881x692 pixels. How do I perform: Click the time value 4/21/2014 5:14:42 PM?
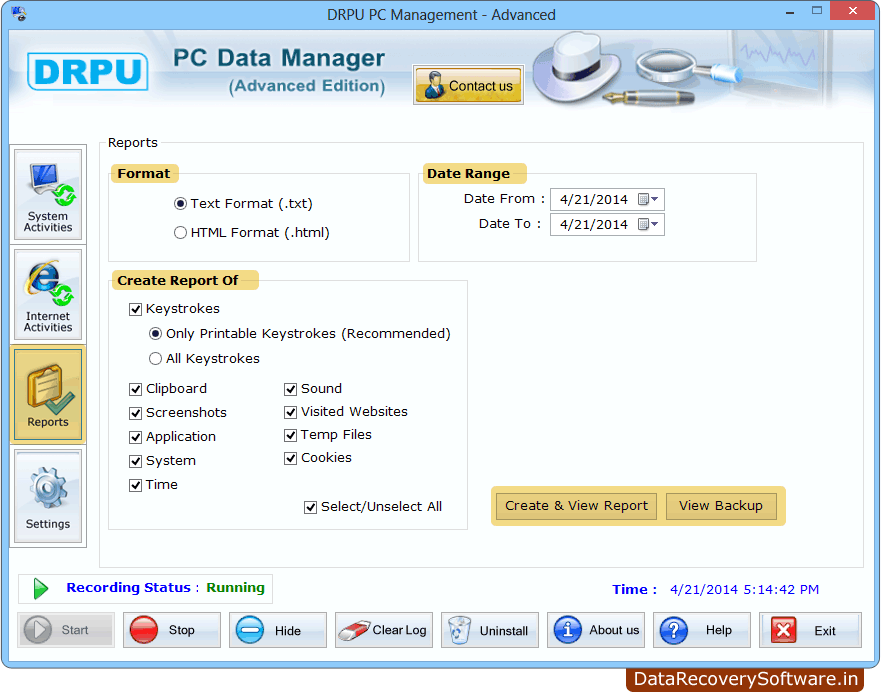click(x=744, y=590)
